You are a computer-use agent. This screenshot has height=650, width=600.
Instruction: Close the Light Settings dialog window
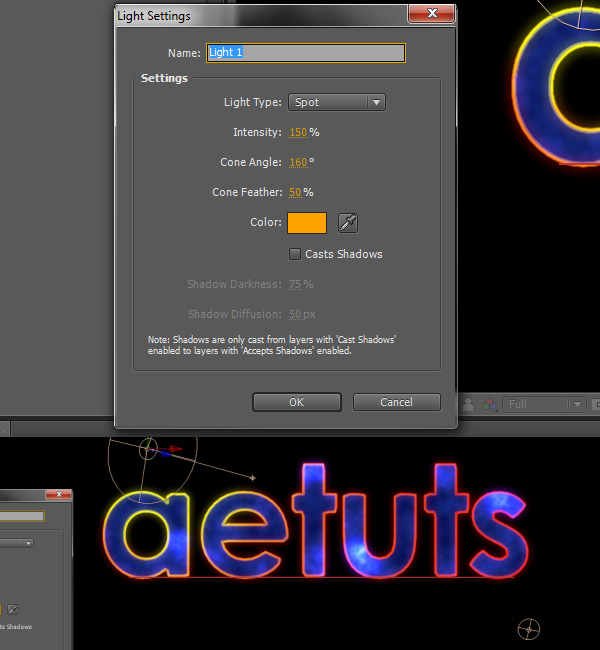tap(432, 14)
